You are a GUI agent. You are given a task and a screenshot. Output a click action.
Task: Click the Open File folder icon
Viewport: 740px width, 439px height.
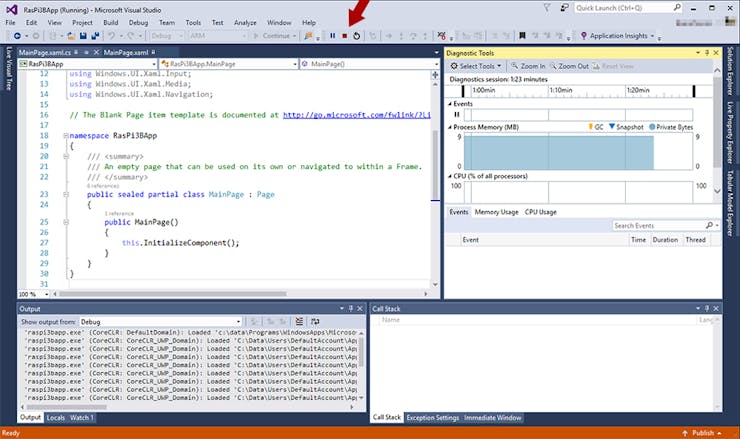pyautogui.click(x=71, y=36)
